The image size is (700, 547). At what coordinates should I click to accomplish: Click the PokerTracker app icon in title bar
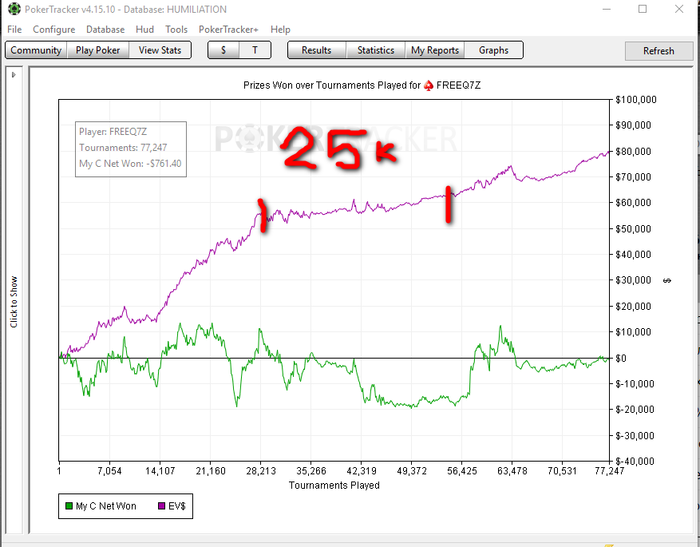pyautogui.click(x=14, y=8)
